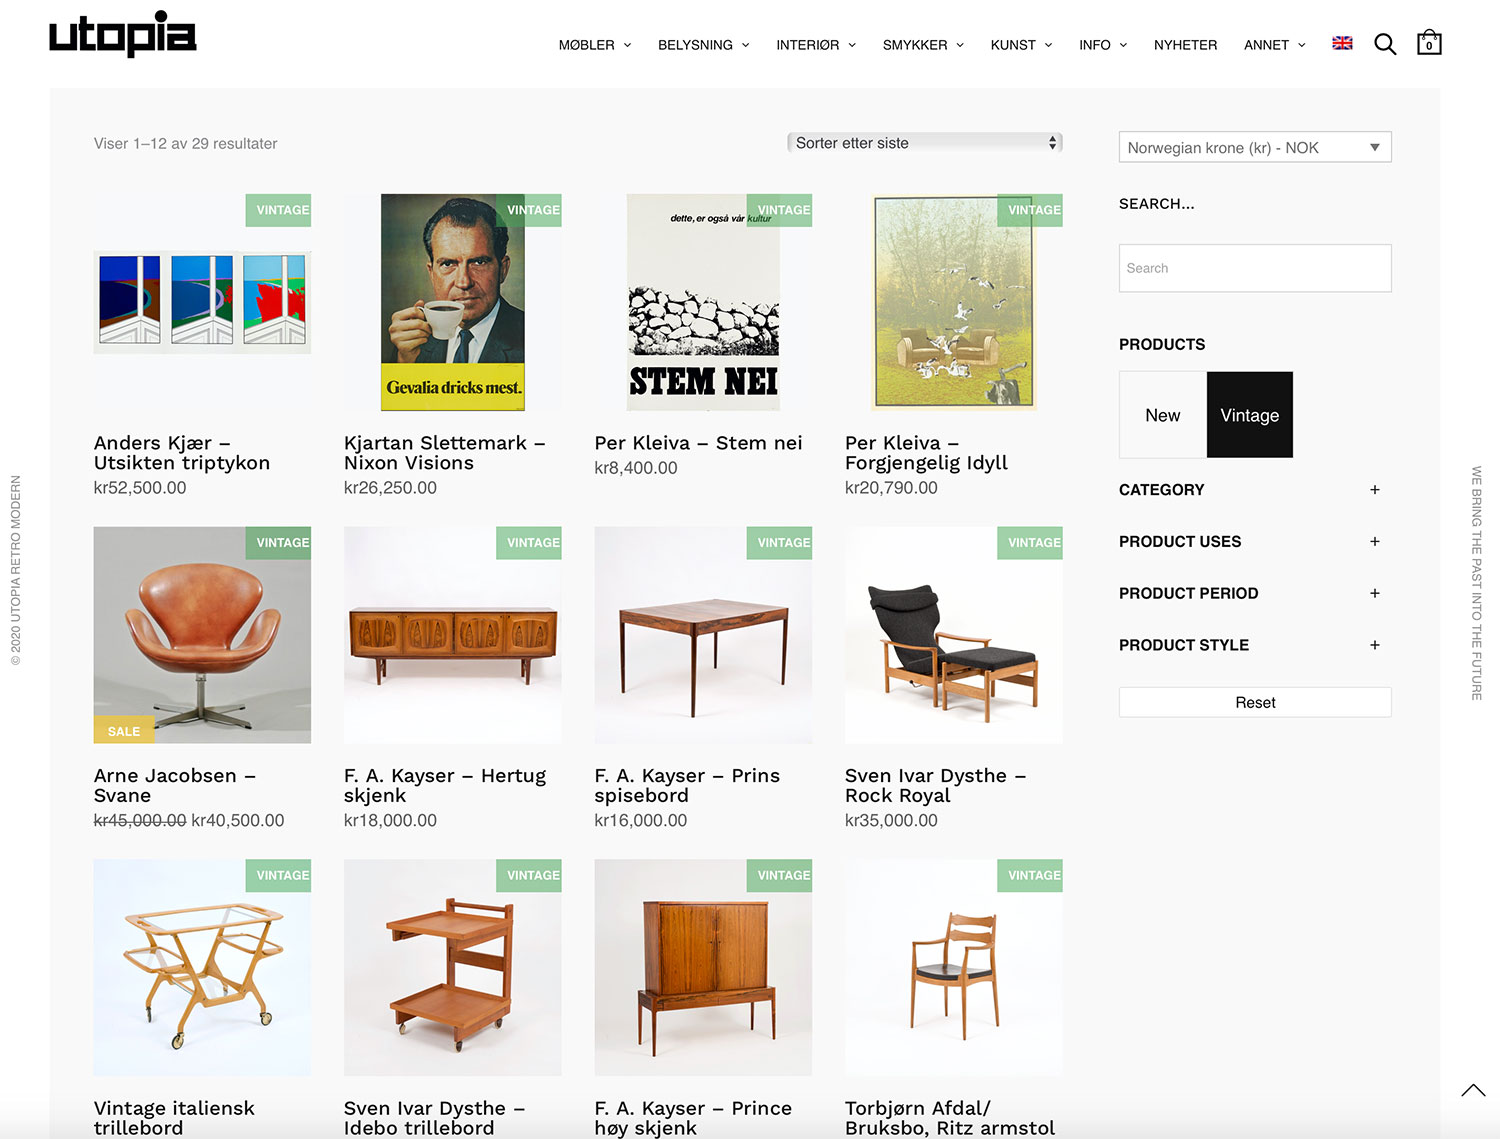Expand Product Period plus icon
This screenshot has height=1139, width=1500.
1375,594
